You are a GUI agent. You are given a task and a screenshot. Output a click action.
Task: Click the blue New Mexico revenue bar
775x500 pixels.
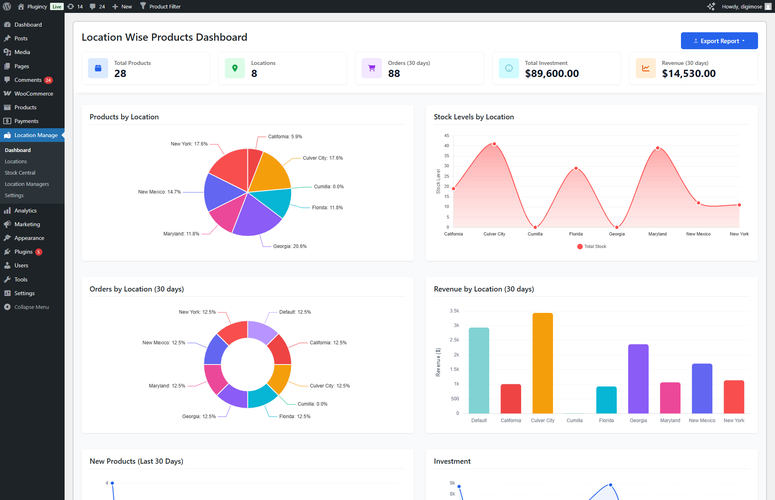tap(702, 389)
